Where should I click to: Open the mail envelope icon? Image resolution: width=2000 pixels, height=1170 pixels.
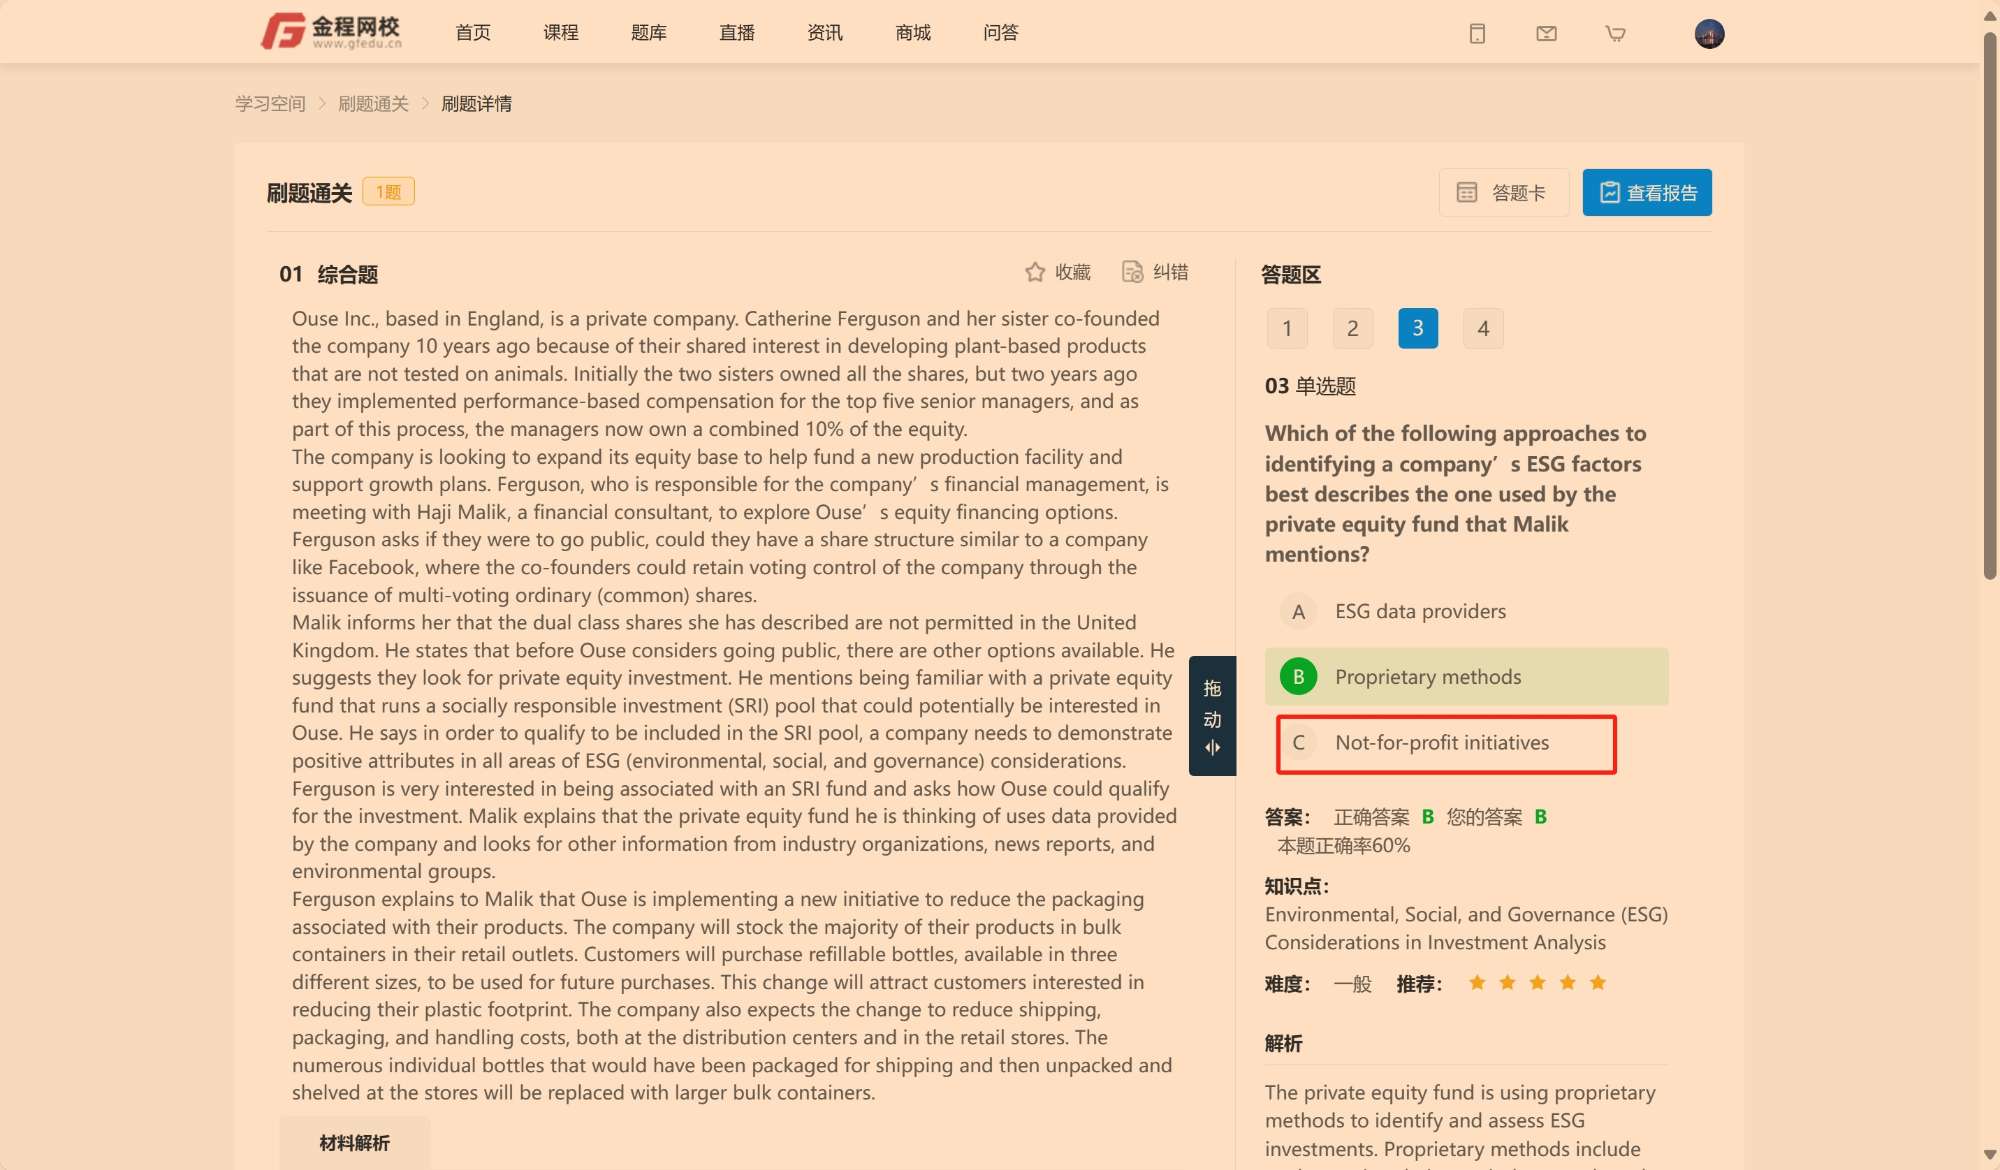point(1546,34)
